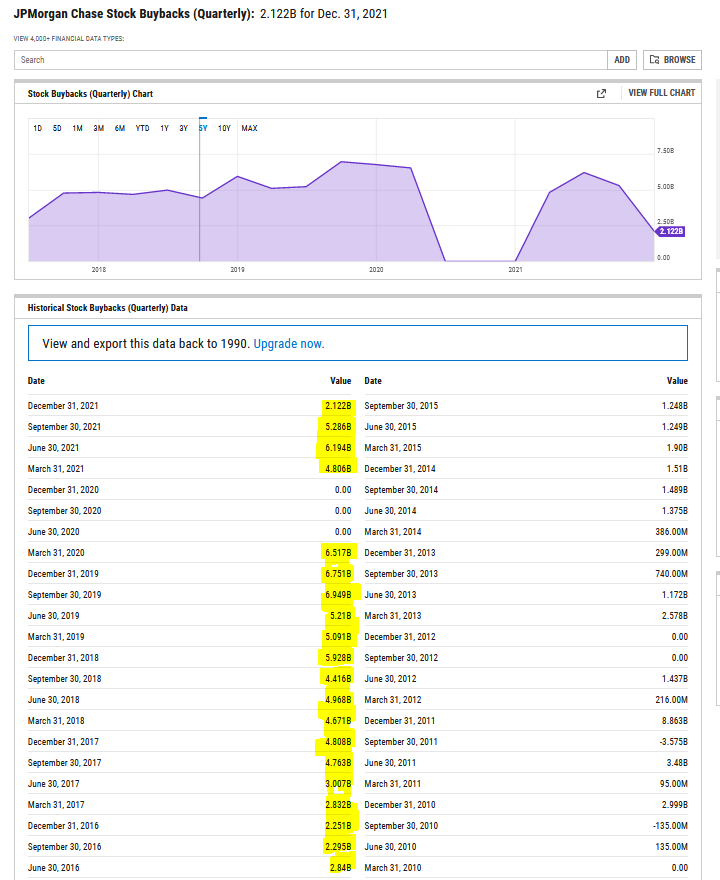
Task: Click the 2.122B chart value flag
Action: (x=671, y=231)
